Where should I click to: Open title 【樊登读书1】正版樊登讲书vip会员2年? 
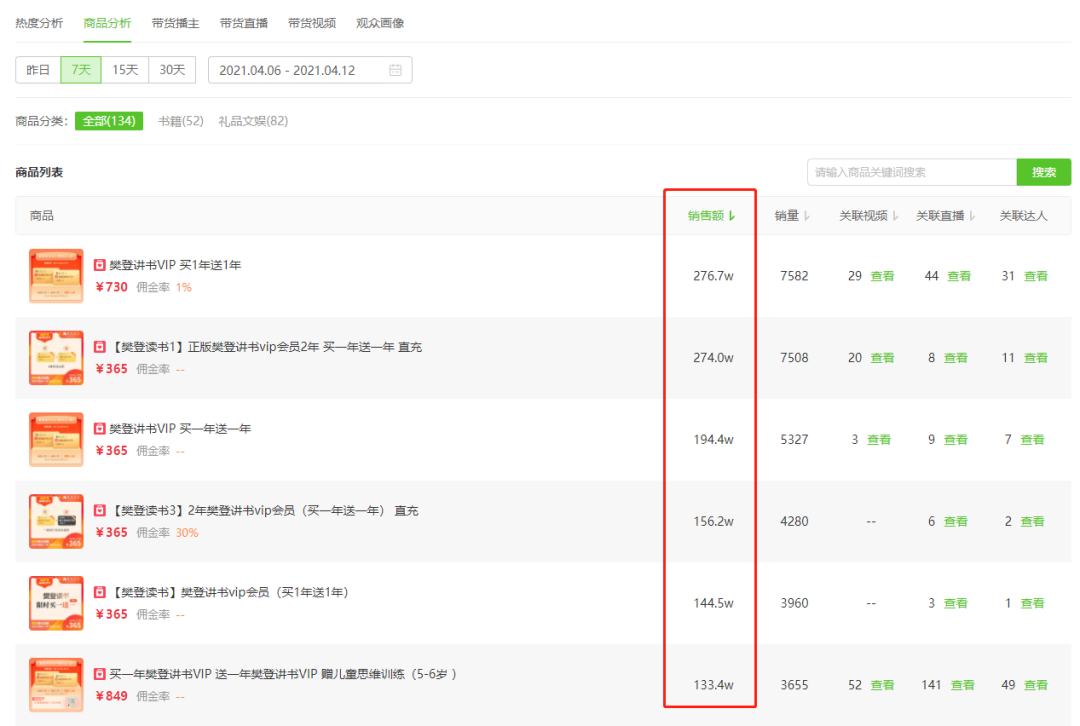click(266, 347)
